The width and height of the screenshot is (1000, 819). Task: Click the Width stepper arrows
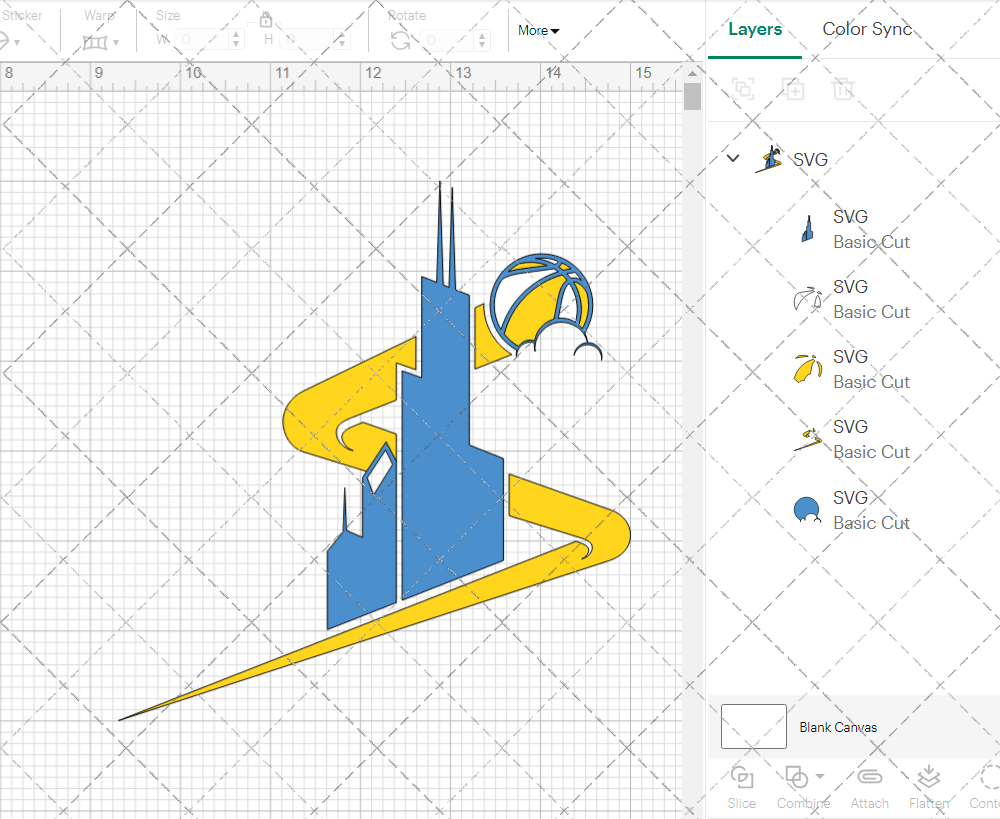pos(236,40)
